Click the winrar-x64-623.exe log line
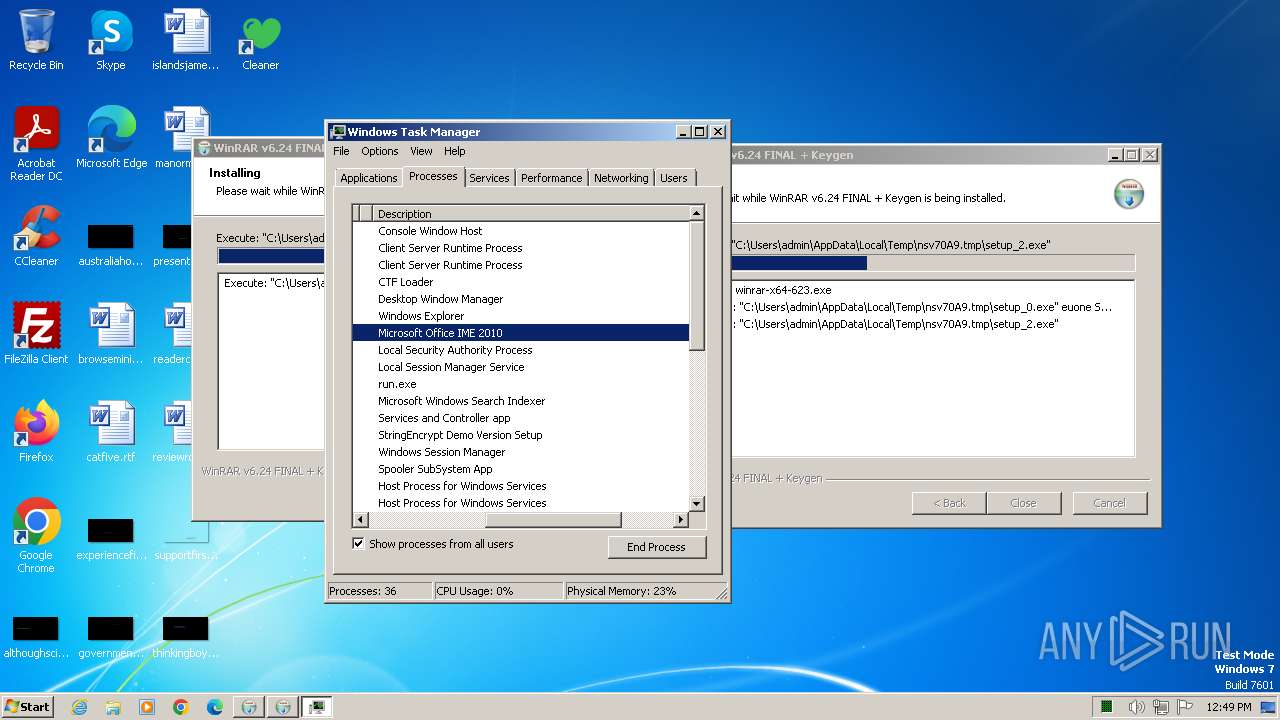Image resolution: width=1280 pixels, height=720 pixels. [783, 290]
